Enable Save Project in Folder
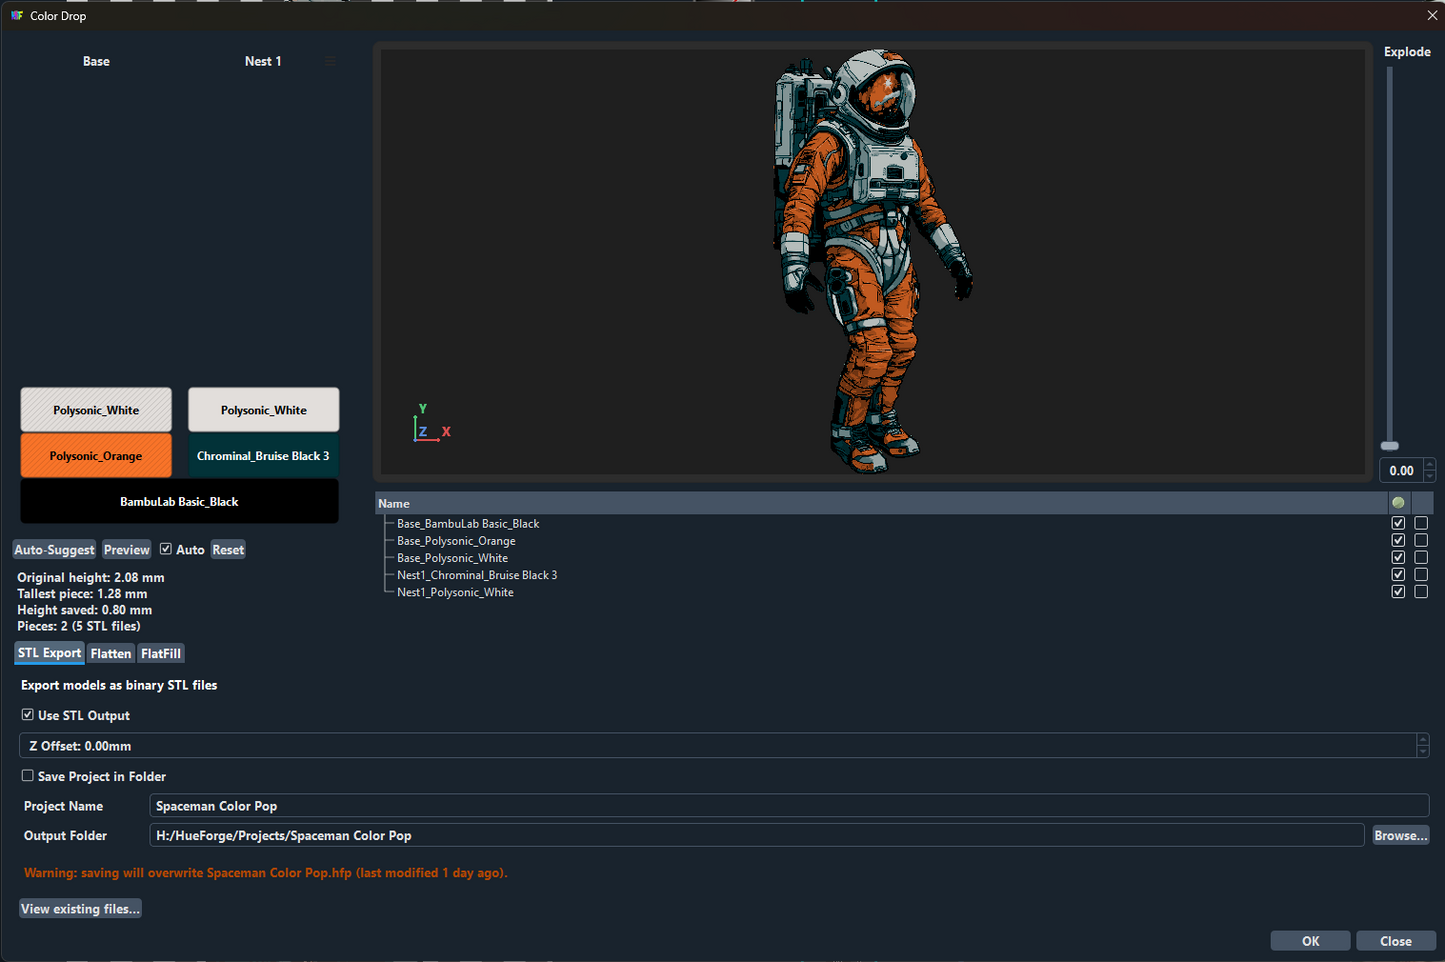1445x962 pixels. coord(28,776)
